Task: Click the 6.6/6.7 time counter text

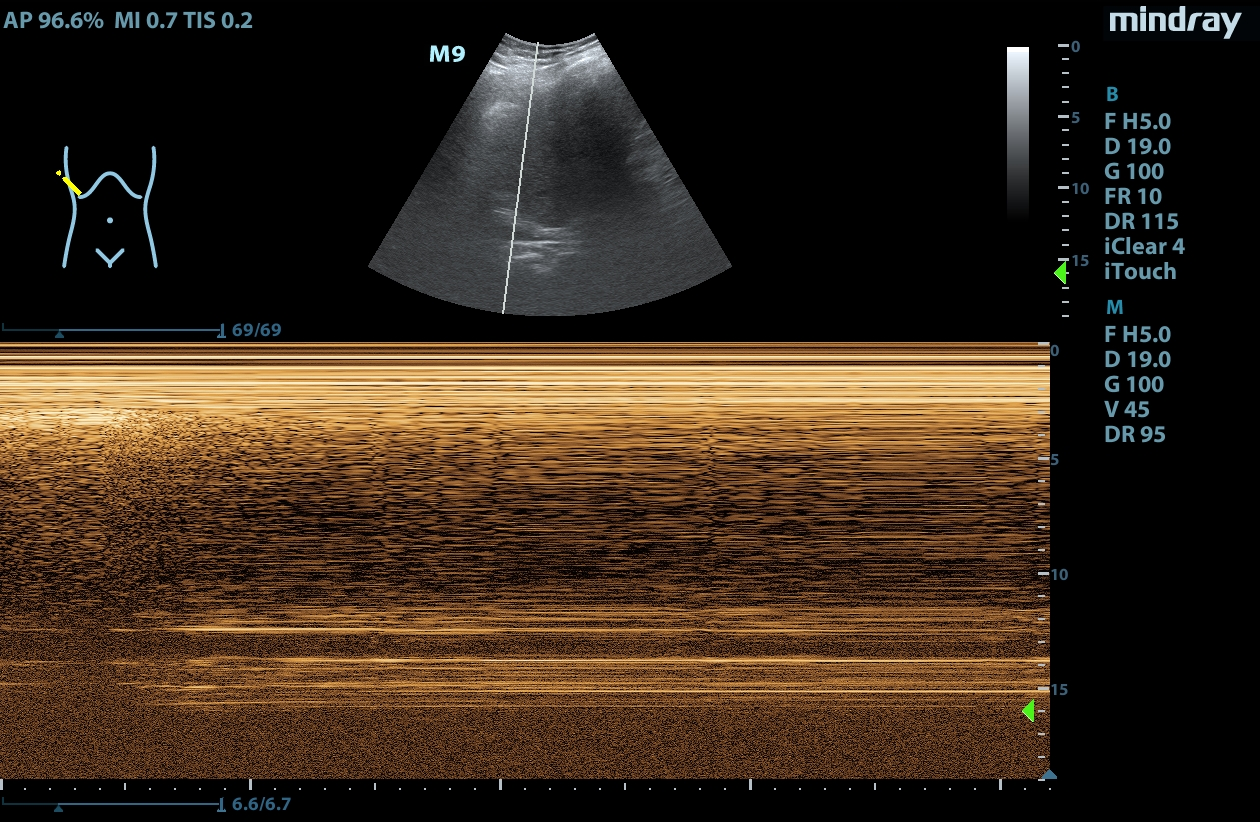Action: coord(260,803)
